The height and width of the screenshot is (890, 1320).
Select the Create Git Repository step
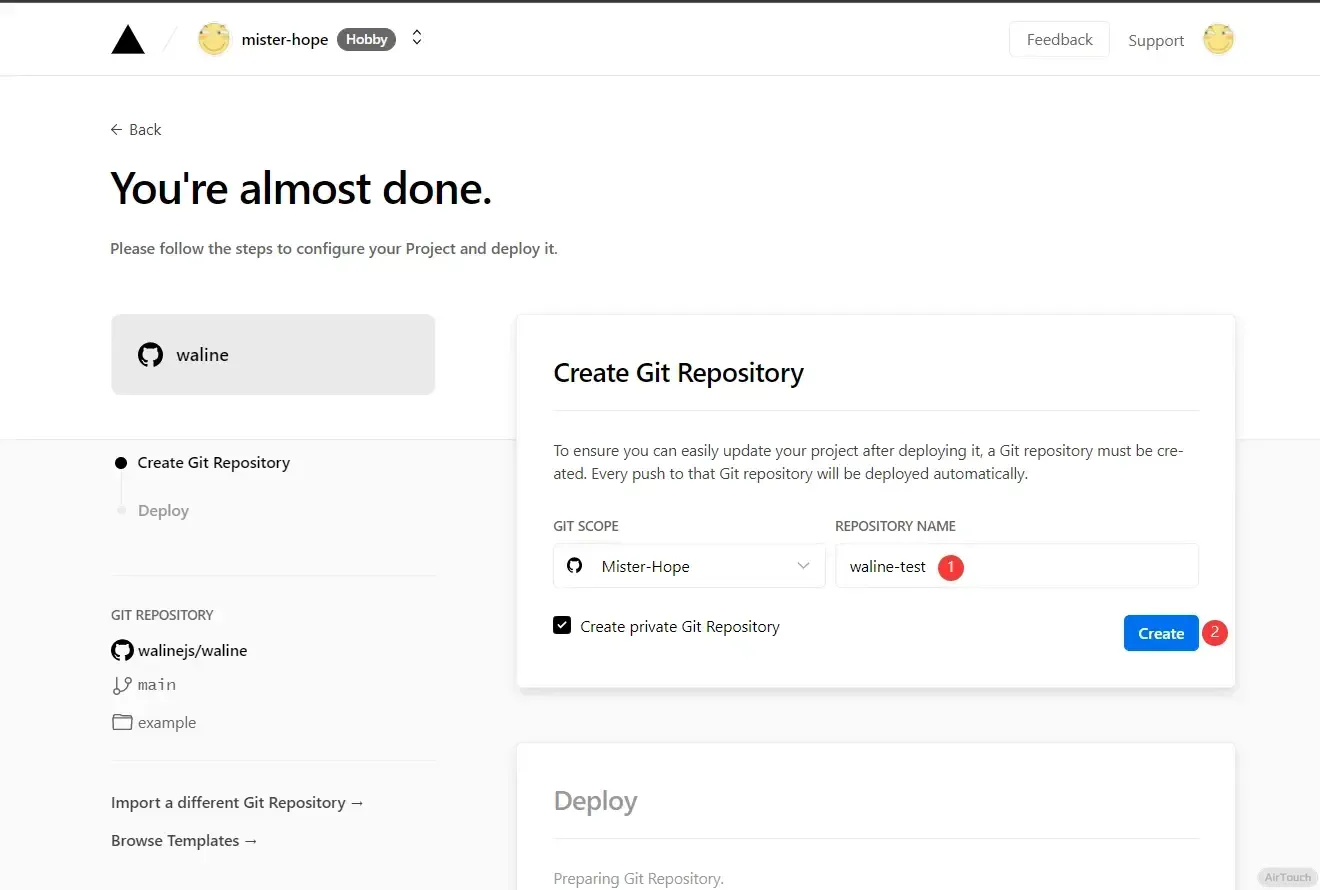[213, 463]
